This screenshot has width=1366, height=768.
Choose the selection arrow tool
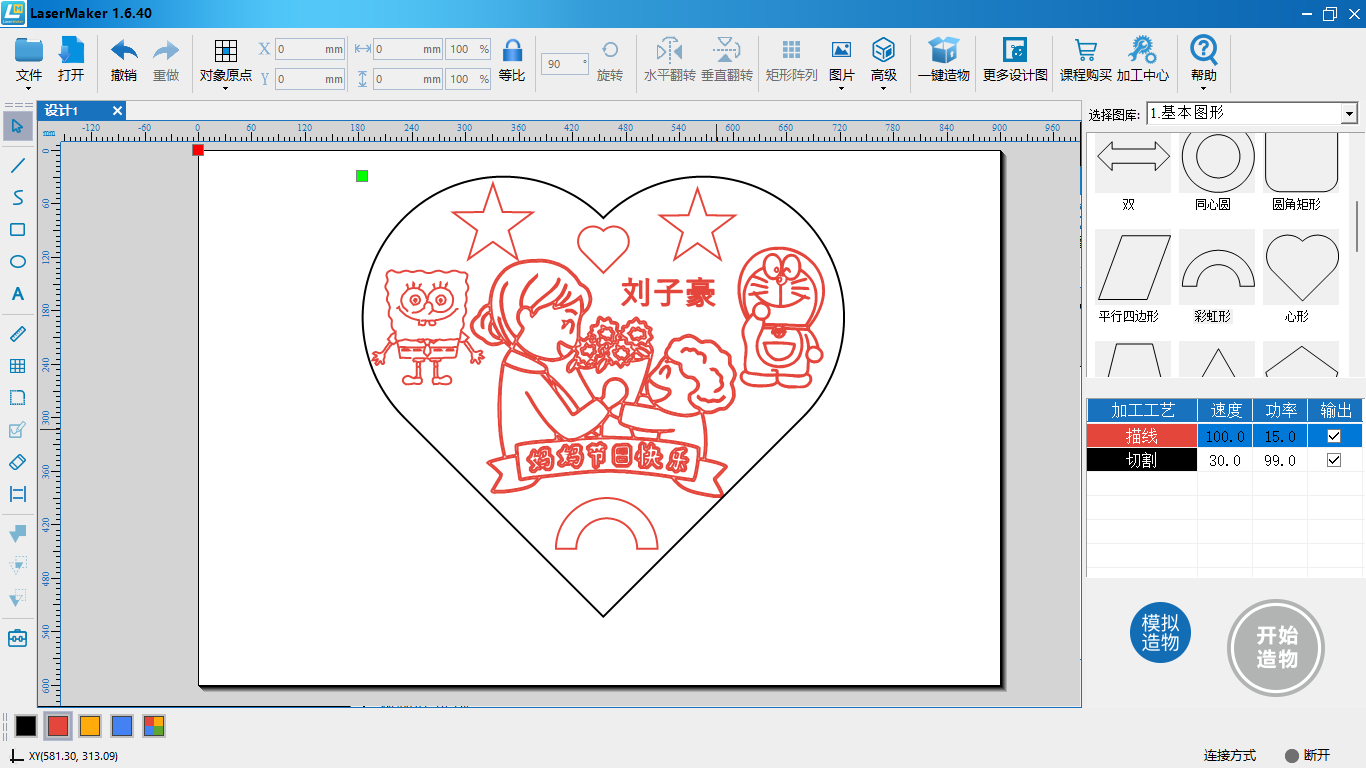pos(17,126)
